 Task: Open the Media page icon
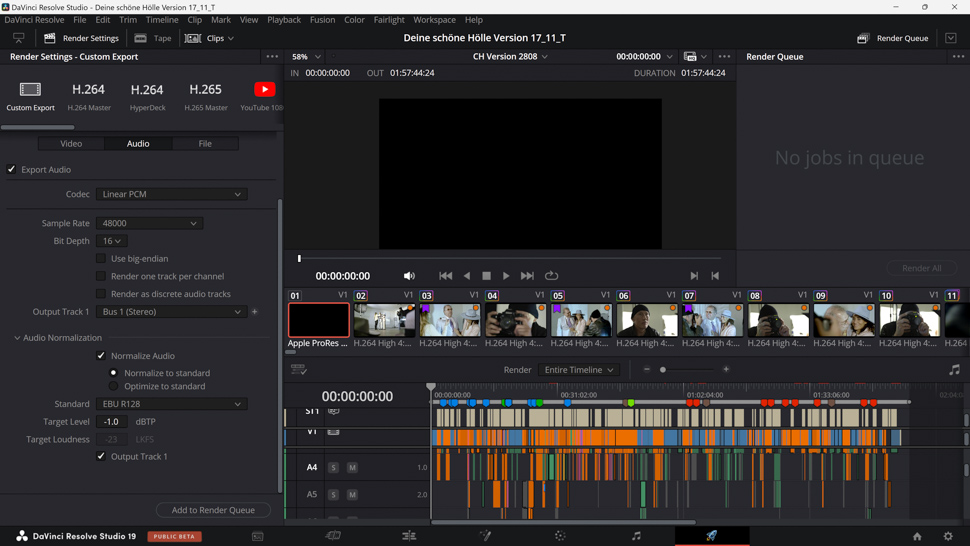[257, 536]
